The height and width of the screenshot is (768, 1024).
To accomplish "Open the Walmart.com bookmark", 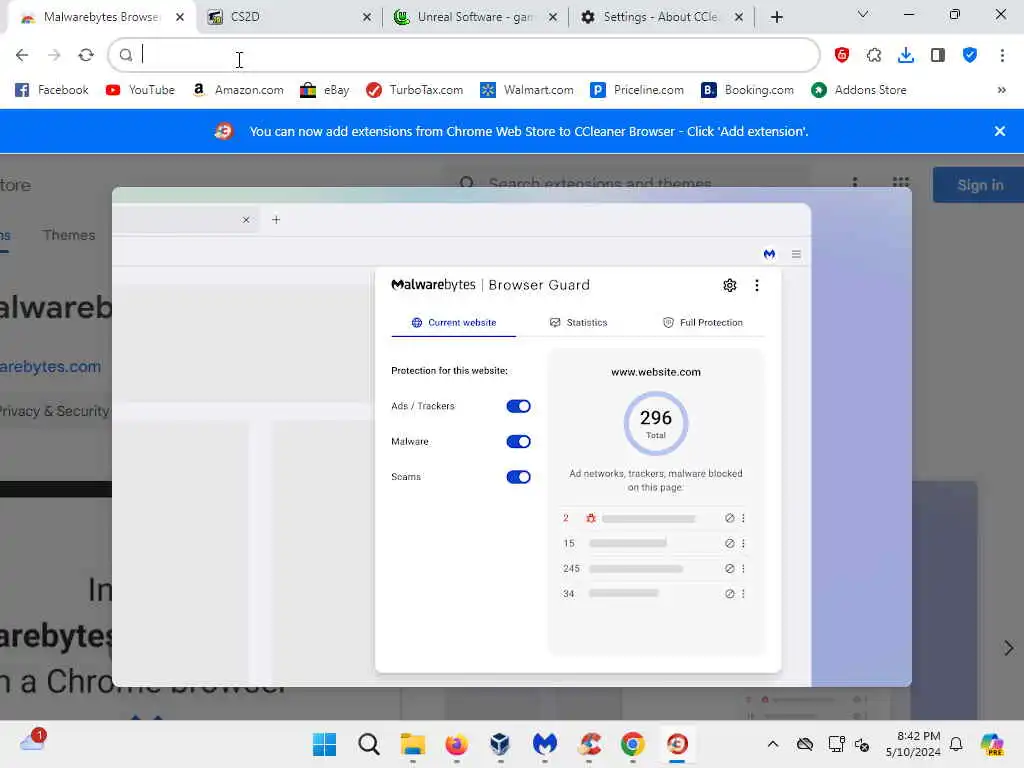I will coord(526,90).
